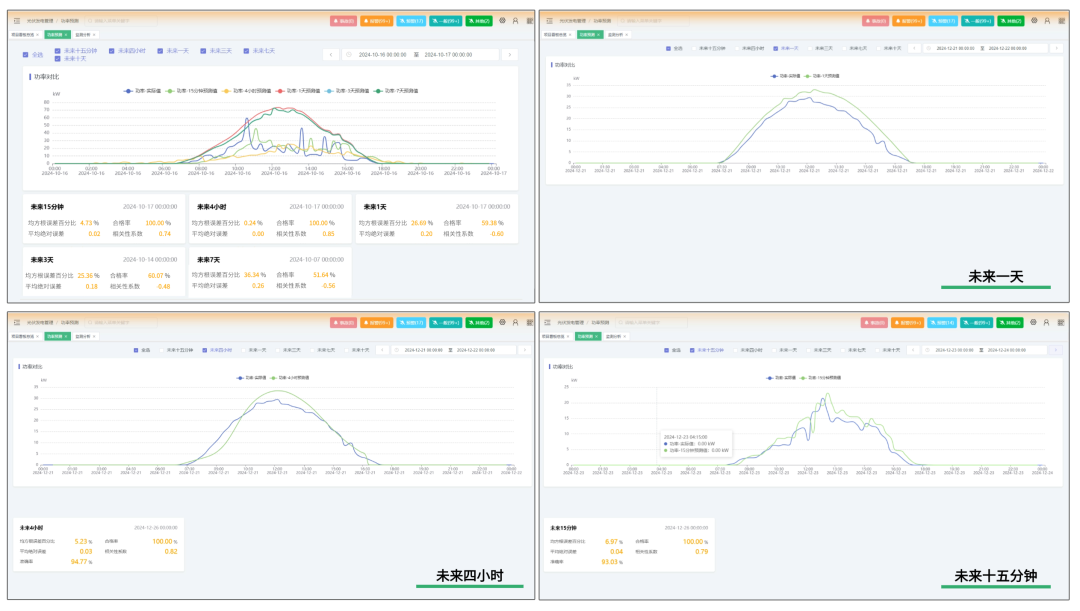The width and height of the screenshot is (1080, 611).
Task: Click orange 报警 button in 未来一天 panel
Action: point(908,21)
